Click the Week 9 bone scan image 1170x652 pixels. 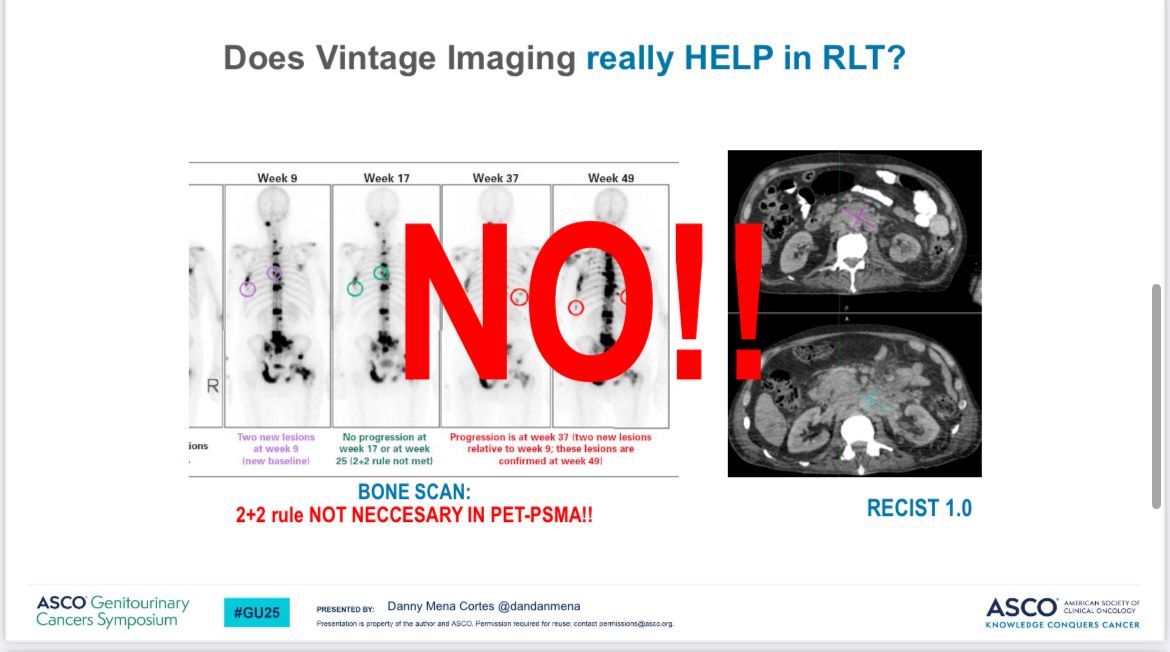tap(278, 306)
